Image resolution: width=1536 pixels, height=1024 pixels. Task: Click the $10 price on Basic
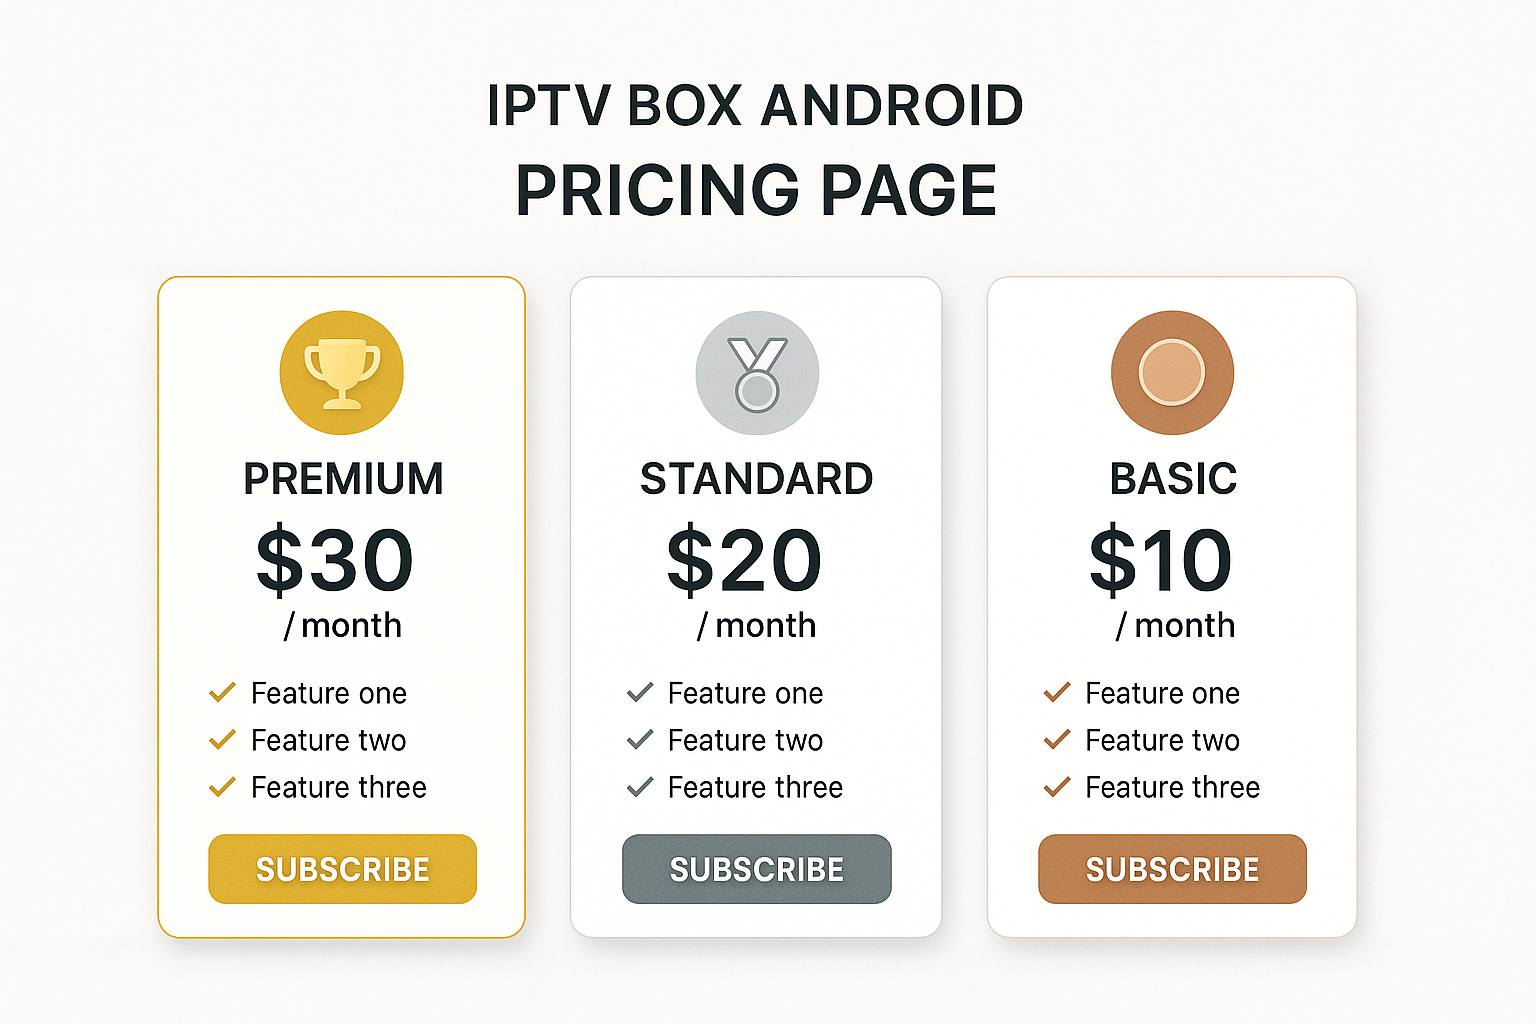(x=1160, y=560)
